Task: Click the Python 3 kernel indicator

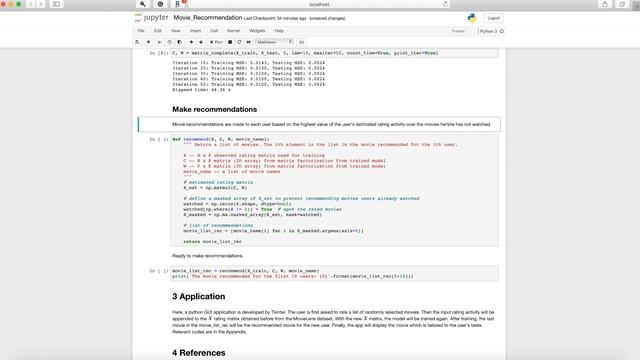Action: 491,31
